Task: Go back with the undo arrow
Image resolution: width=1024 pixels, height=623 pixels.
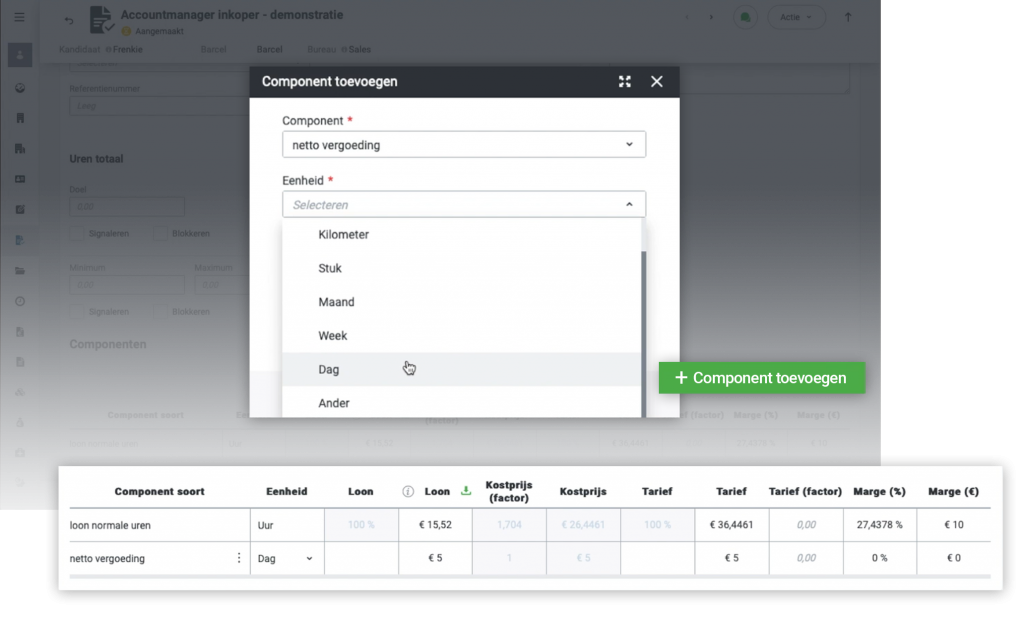Action: point(69,20)
